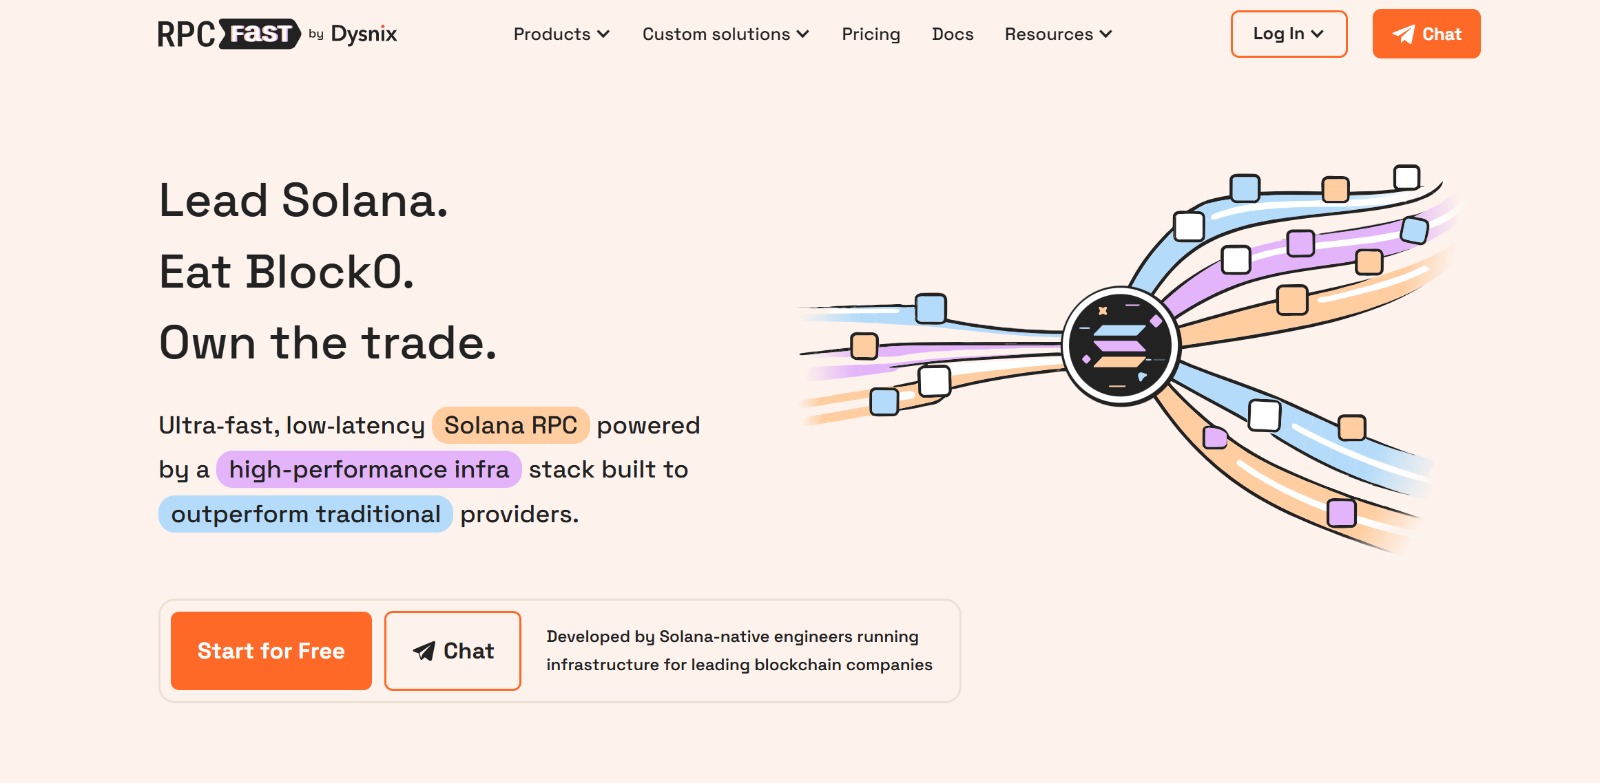Click the outlined Chat button in hero
Screen dimensions: 1600x783
click(453, 651)
